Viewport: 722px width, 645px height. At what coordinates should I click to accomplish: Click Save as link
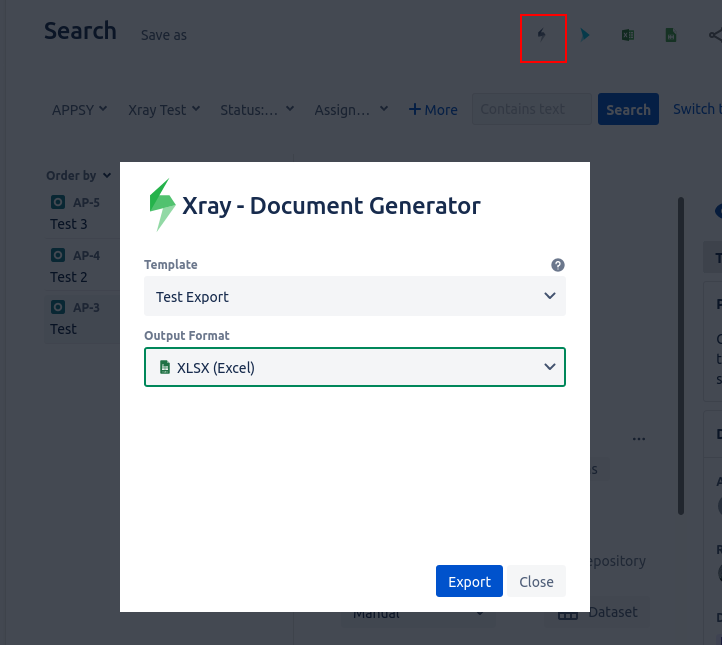click(164, 35)
